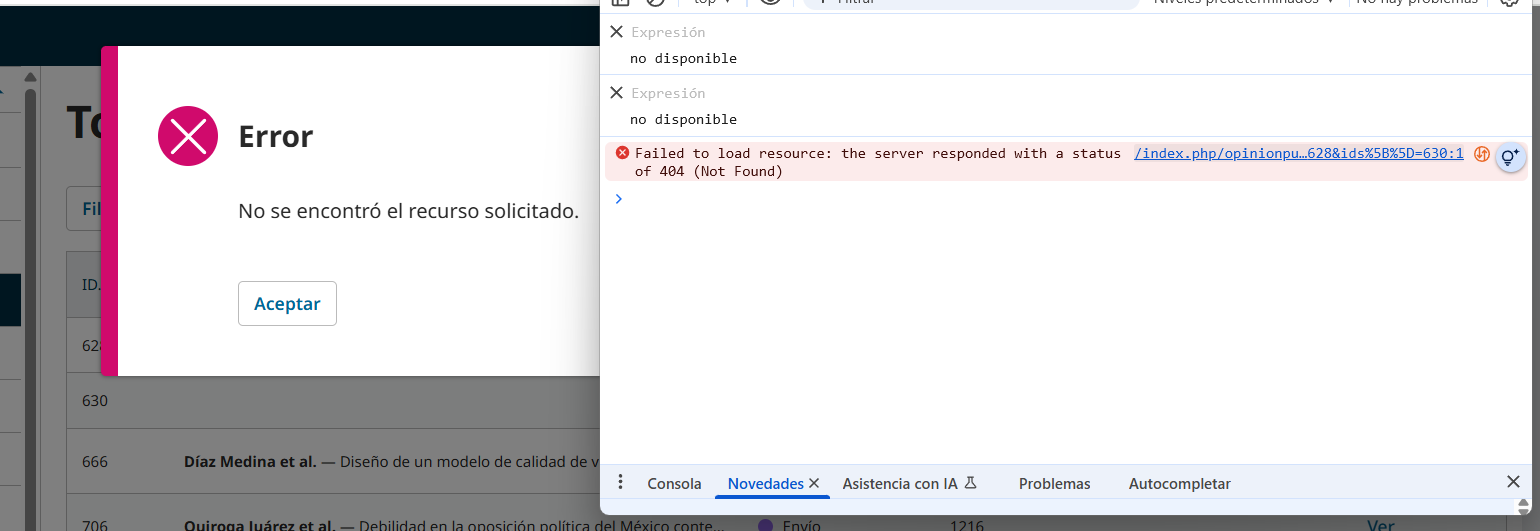
Task: Open the drawer three-dot menu
Action: 620,483
